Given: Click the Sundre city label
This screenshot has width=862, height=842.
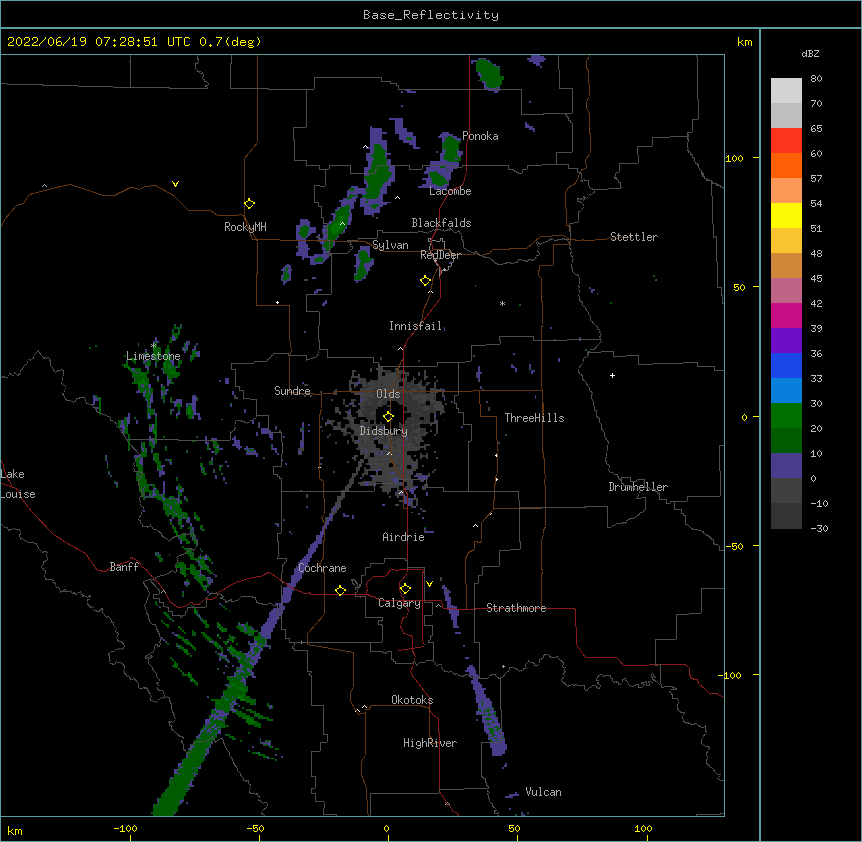Looking at the screenshot, I should 292,391.
